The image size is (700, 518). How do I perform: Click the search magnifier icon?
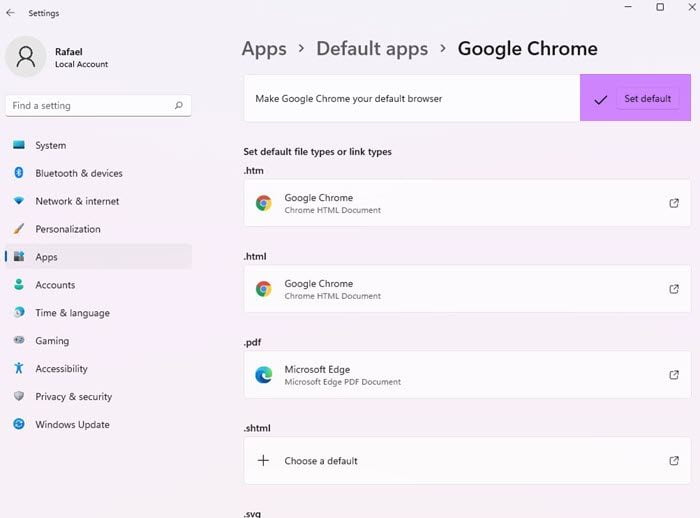point(179,105)
